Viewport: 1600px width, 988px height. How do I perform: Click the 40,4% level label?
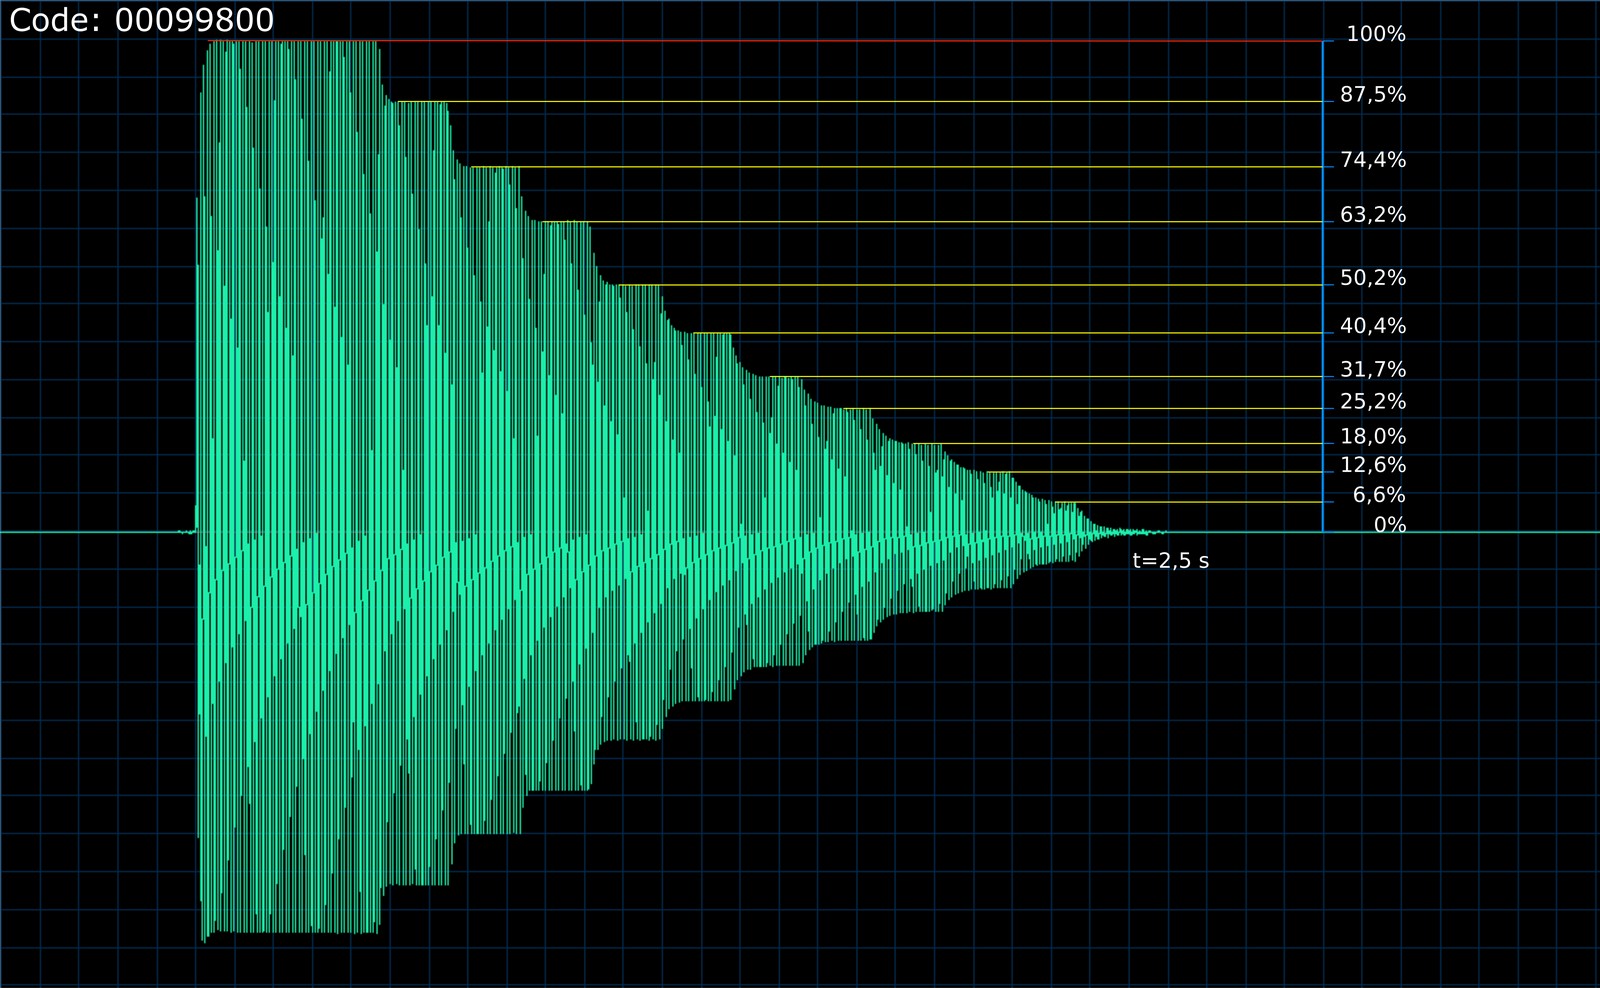pos(1373,326)
